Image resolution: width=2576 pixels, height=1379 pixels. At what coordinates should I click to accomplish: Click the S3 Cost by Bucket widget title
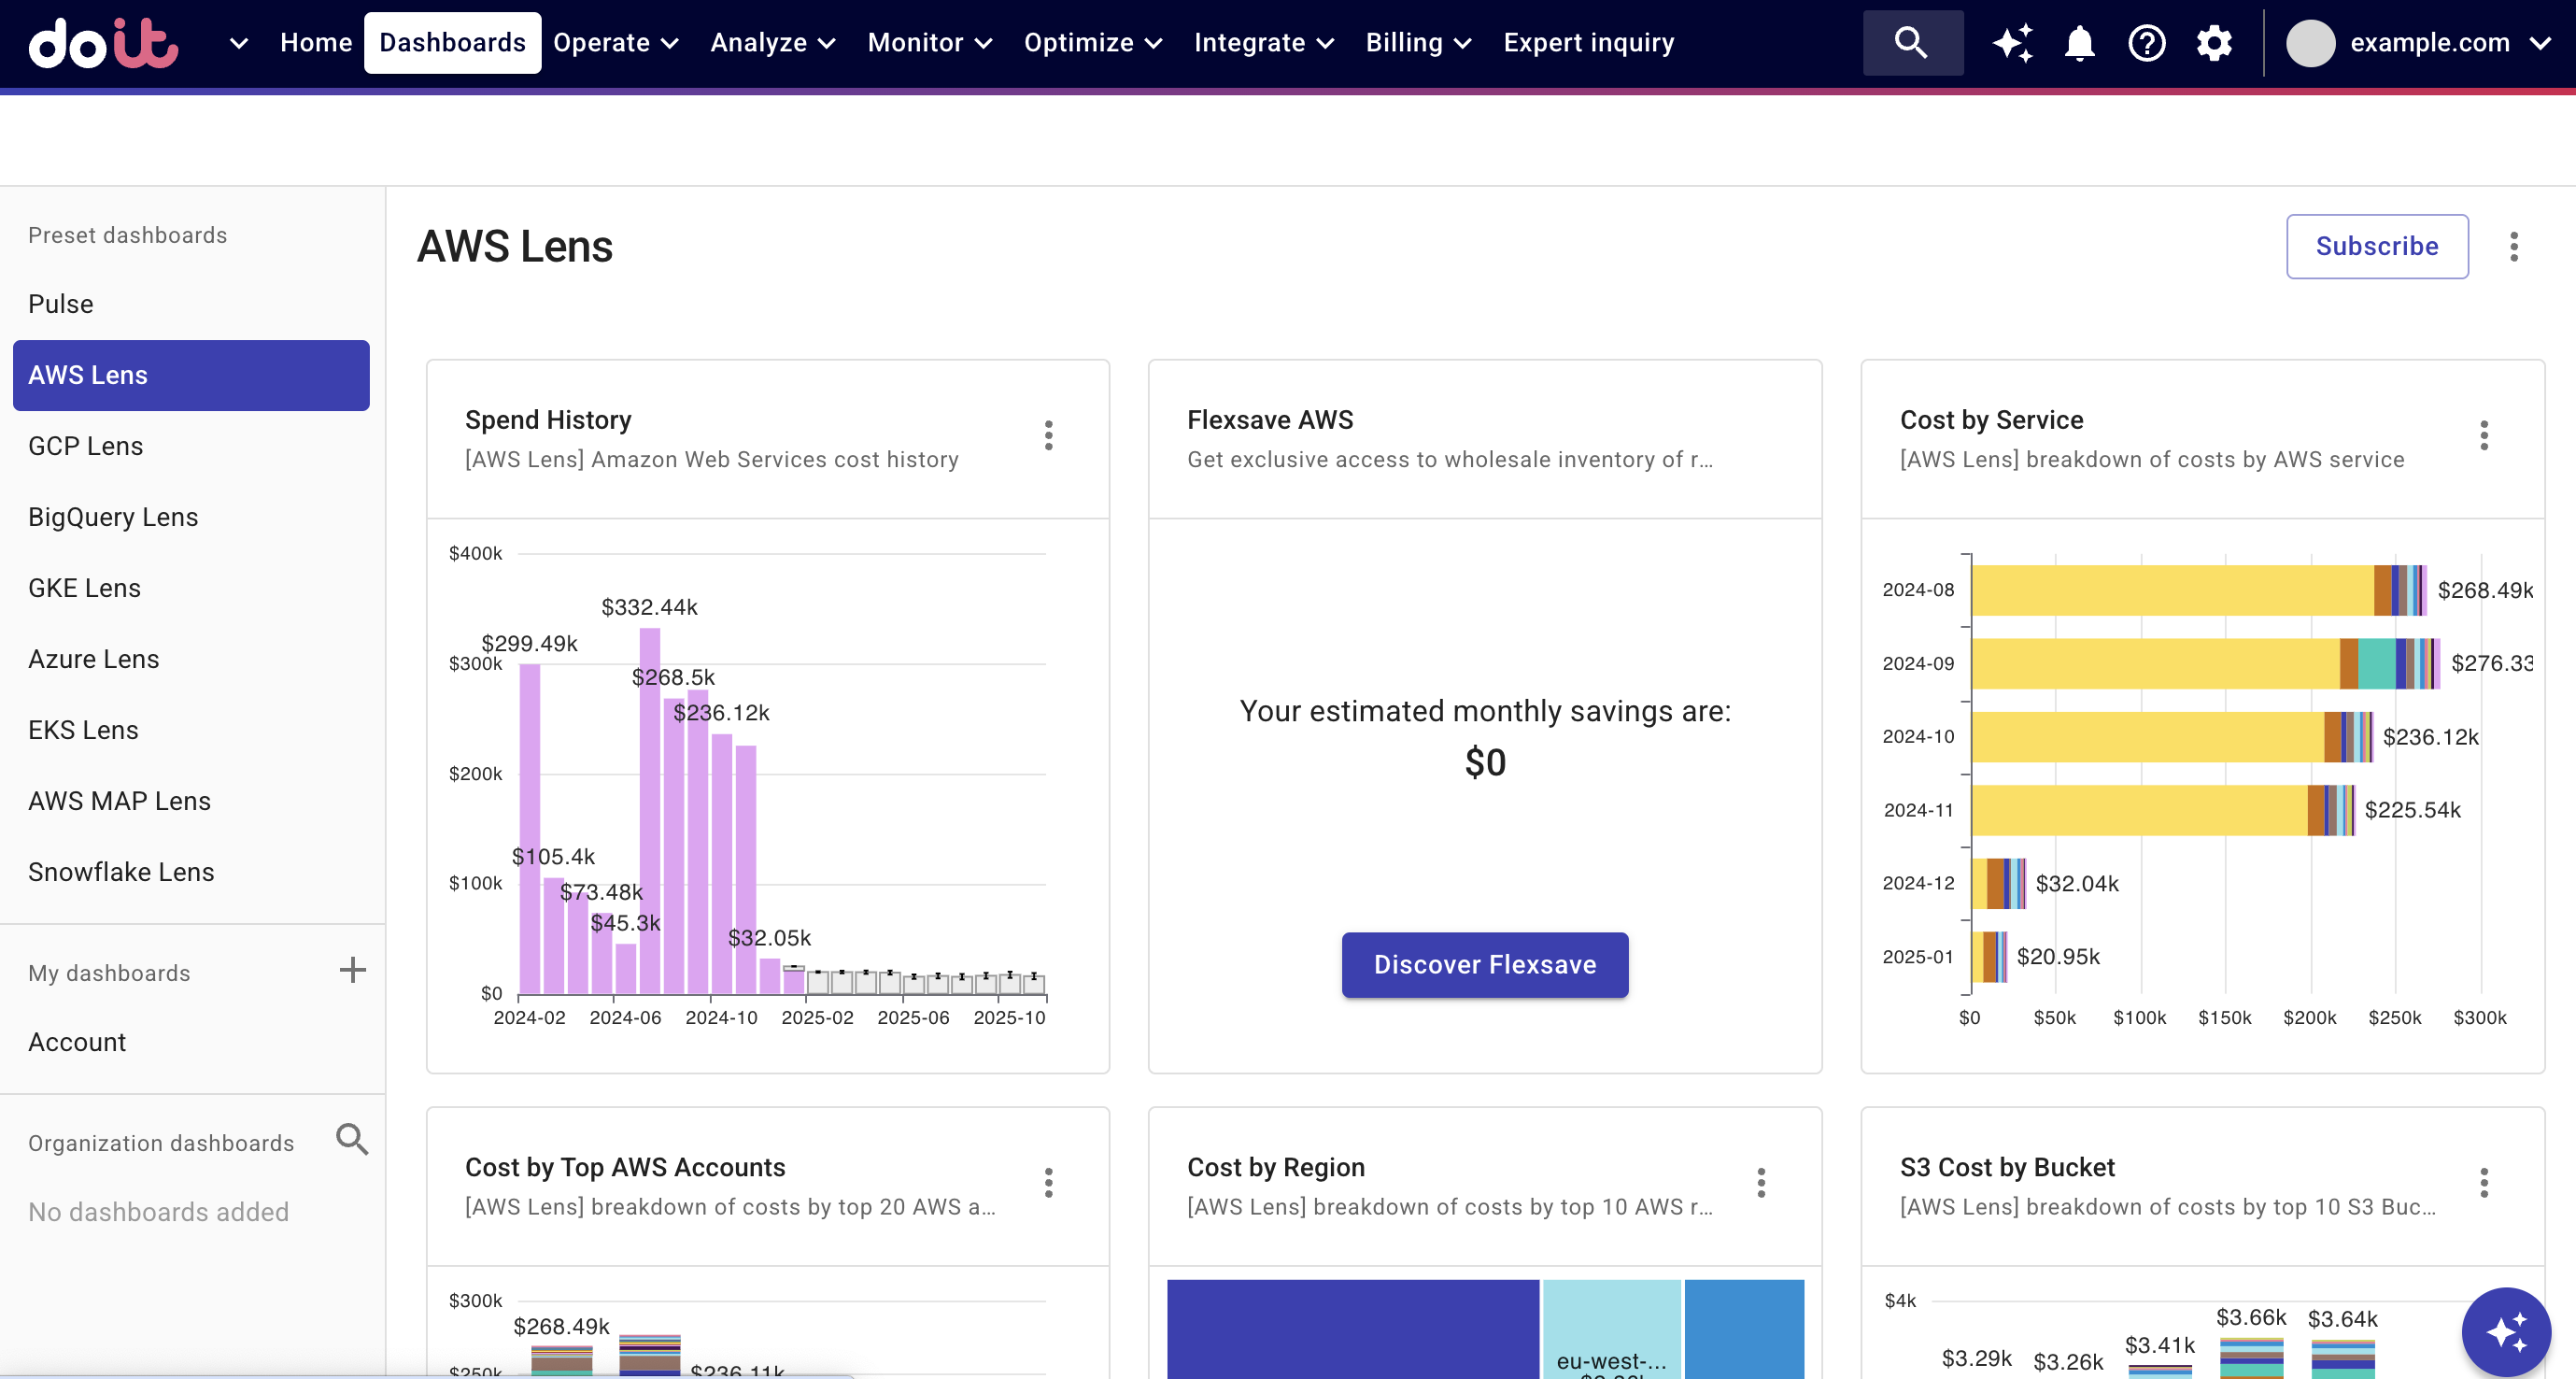pos(2007,1168)
